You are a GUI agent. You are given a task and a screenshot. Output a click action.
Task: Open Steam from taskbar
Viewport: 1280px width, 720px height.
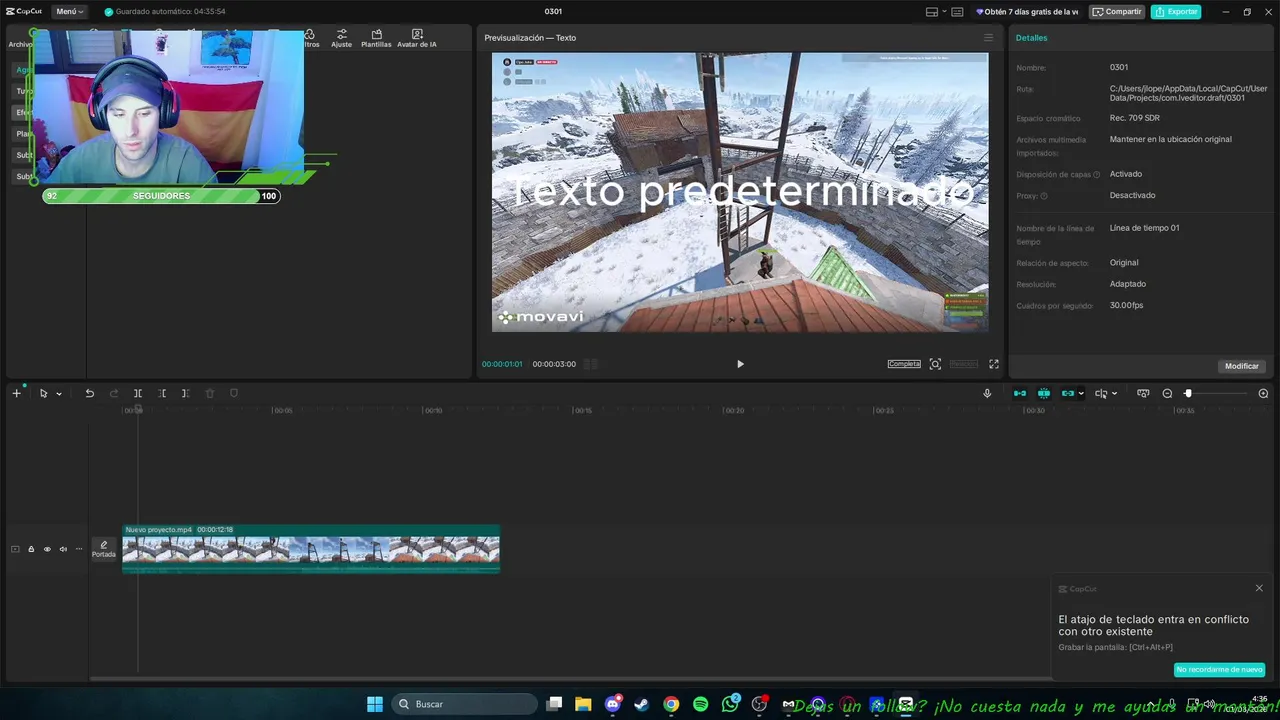point(642,704)
